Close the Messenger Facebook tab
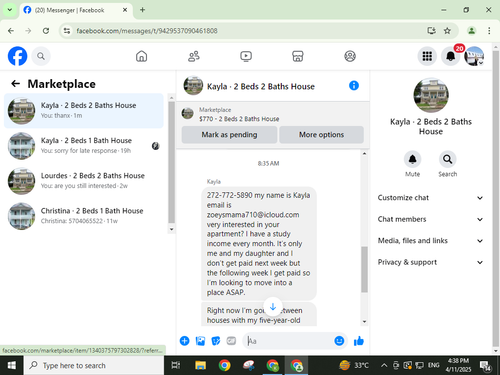Image resolution: width=500 pixels, height=375 pixels. point(125,10)
